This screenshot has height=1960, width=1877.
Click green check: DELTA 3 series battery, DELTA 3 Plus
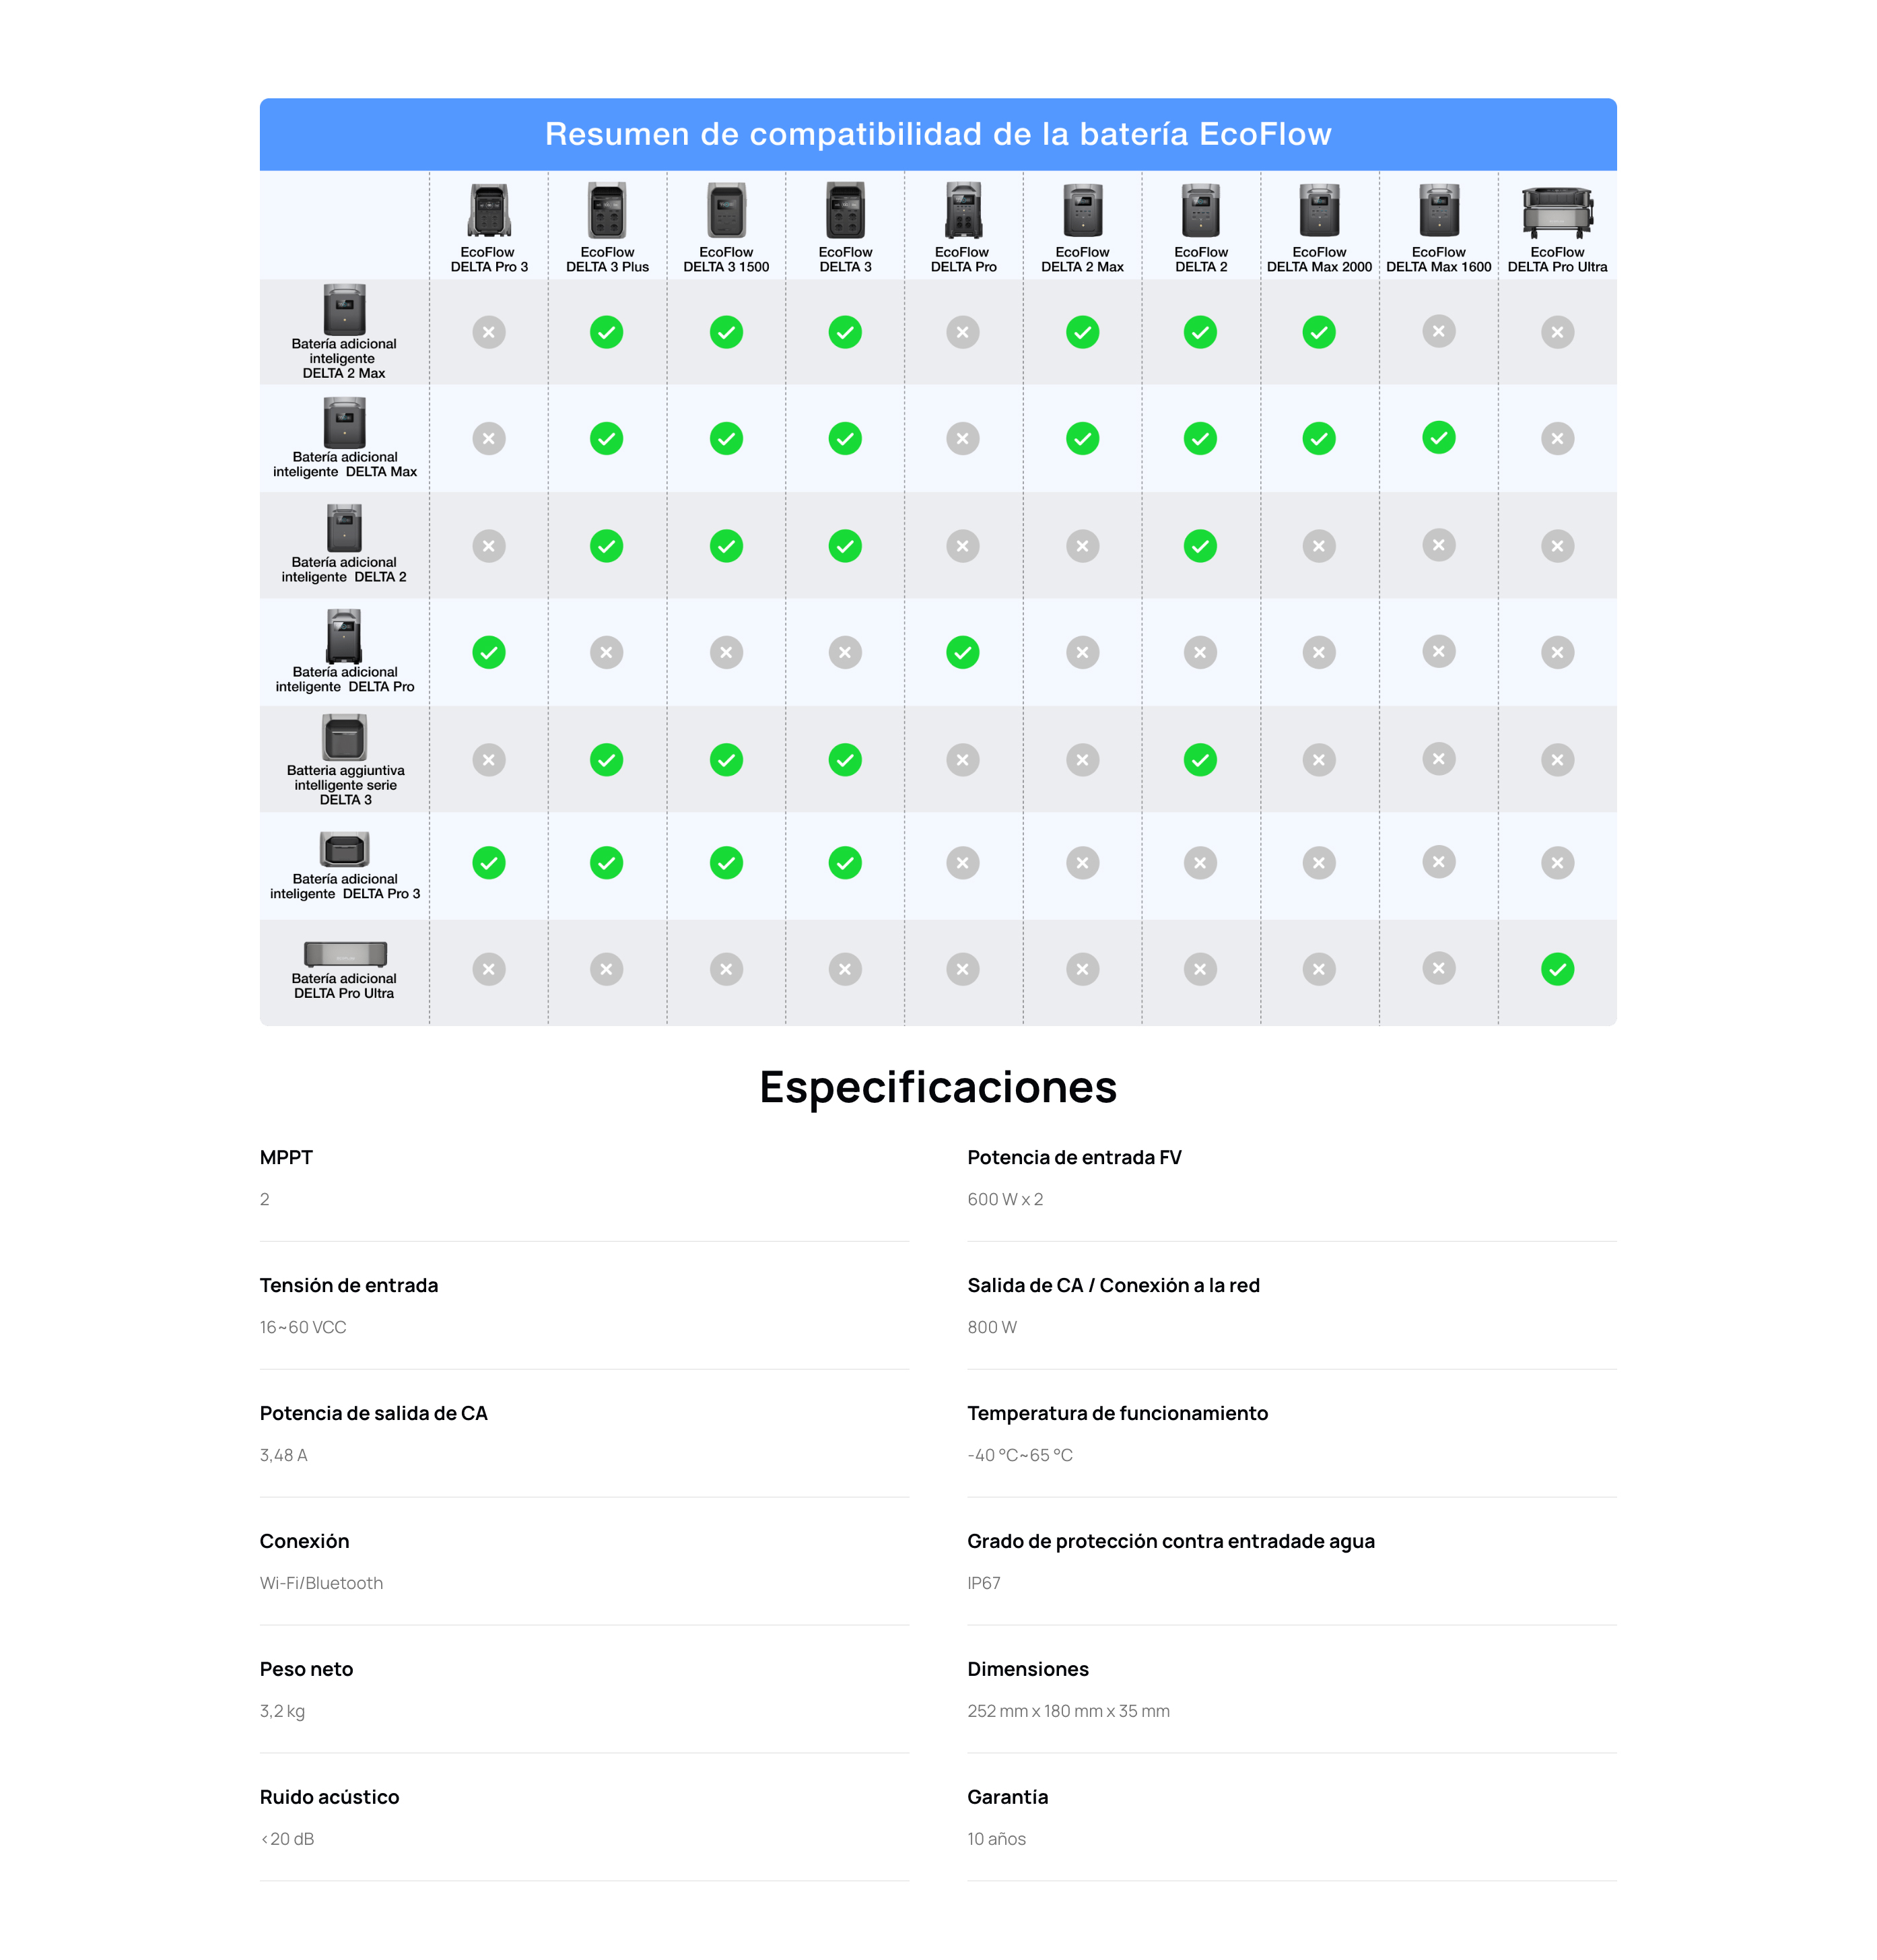[x=606, y=760]
